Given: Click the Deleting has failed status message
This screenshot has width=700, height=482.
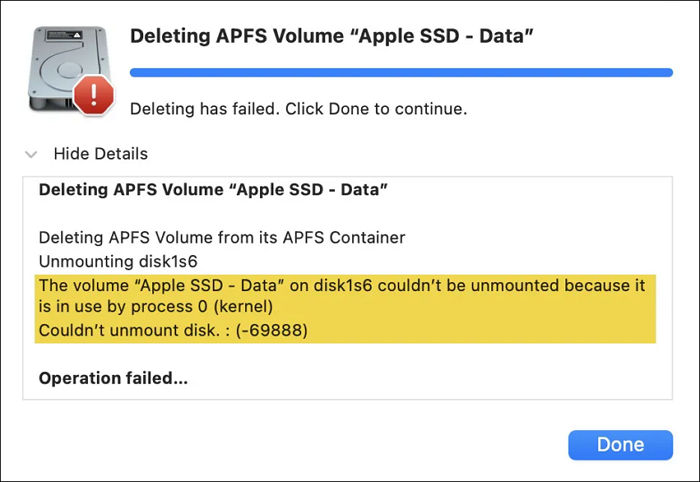Looking at the screenshot, I should 298,108.
